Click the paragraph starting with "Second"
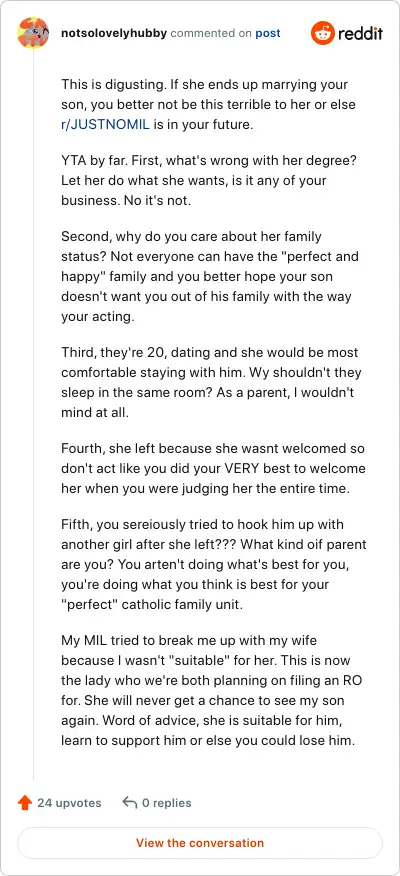The width and height of the screenshot is (400, 876). pos(210,277)
